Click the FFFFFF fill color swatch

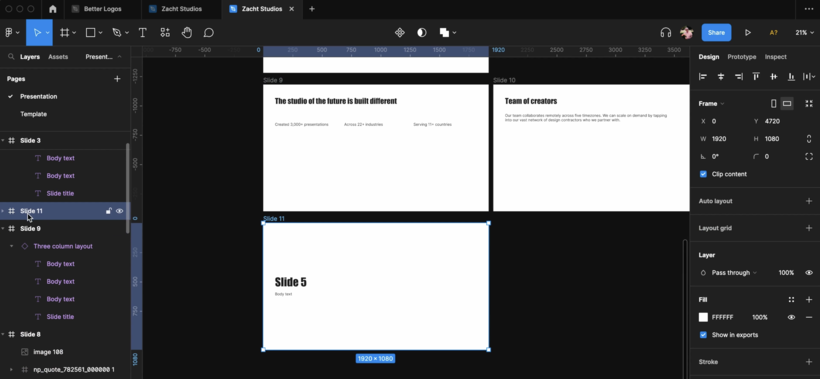pos(703,317)
